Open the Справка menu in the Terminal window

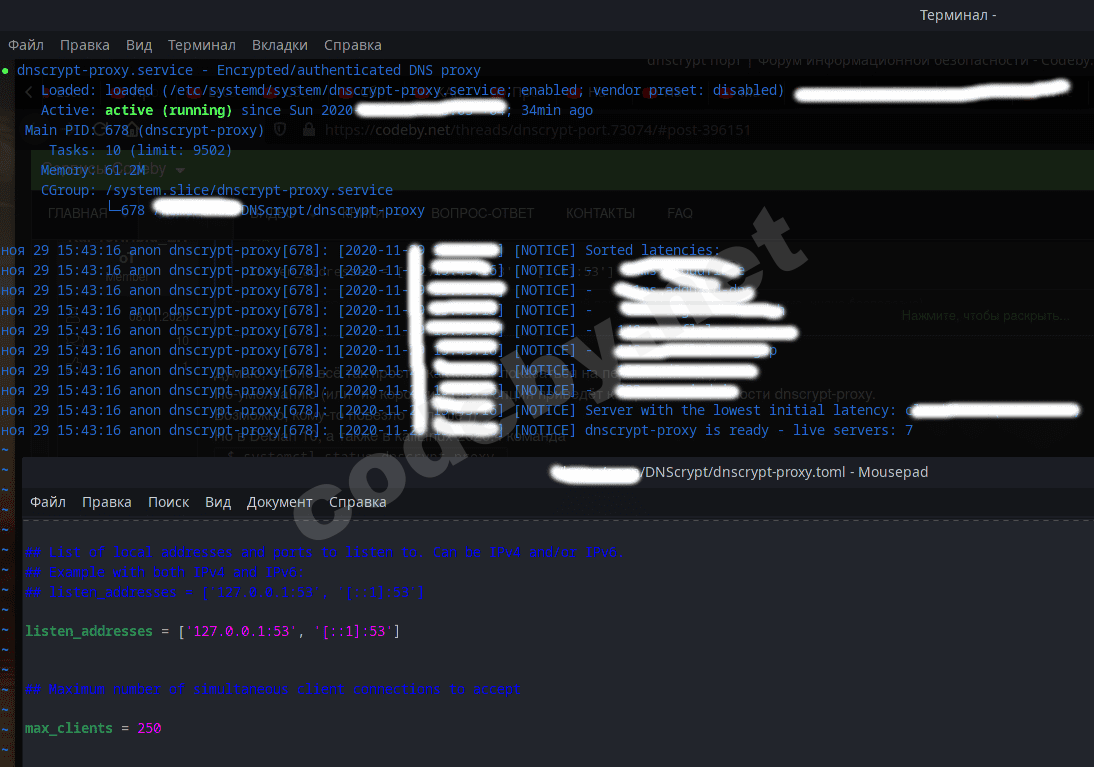(352, 45)
